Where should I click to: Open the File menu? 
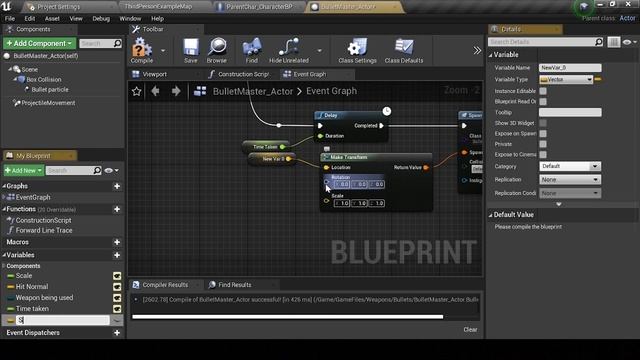[x=10, y=18]
